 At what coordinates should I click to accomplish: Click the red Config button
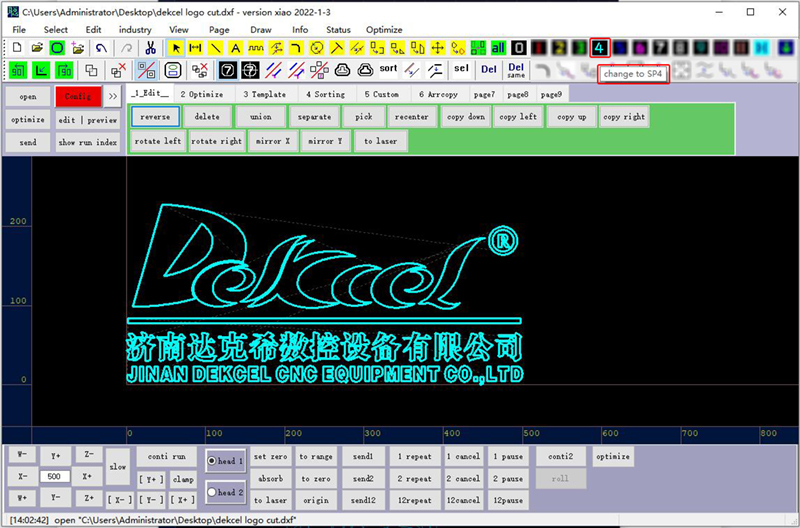pos(78,96)
